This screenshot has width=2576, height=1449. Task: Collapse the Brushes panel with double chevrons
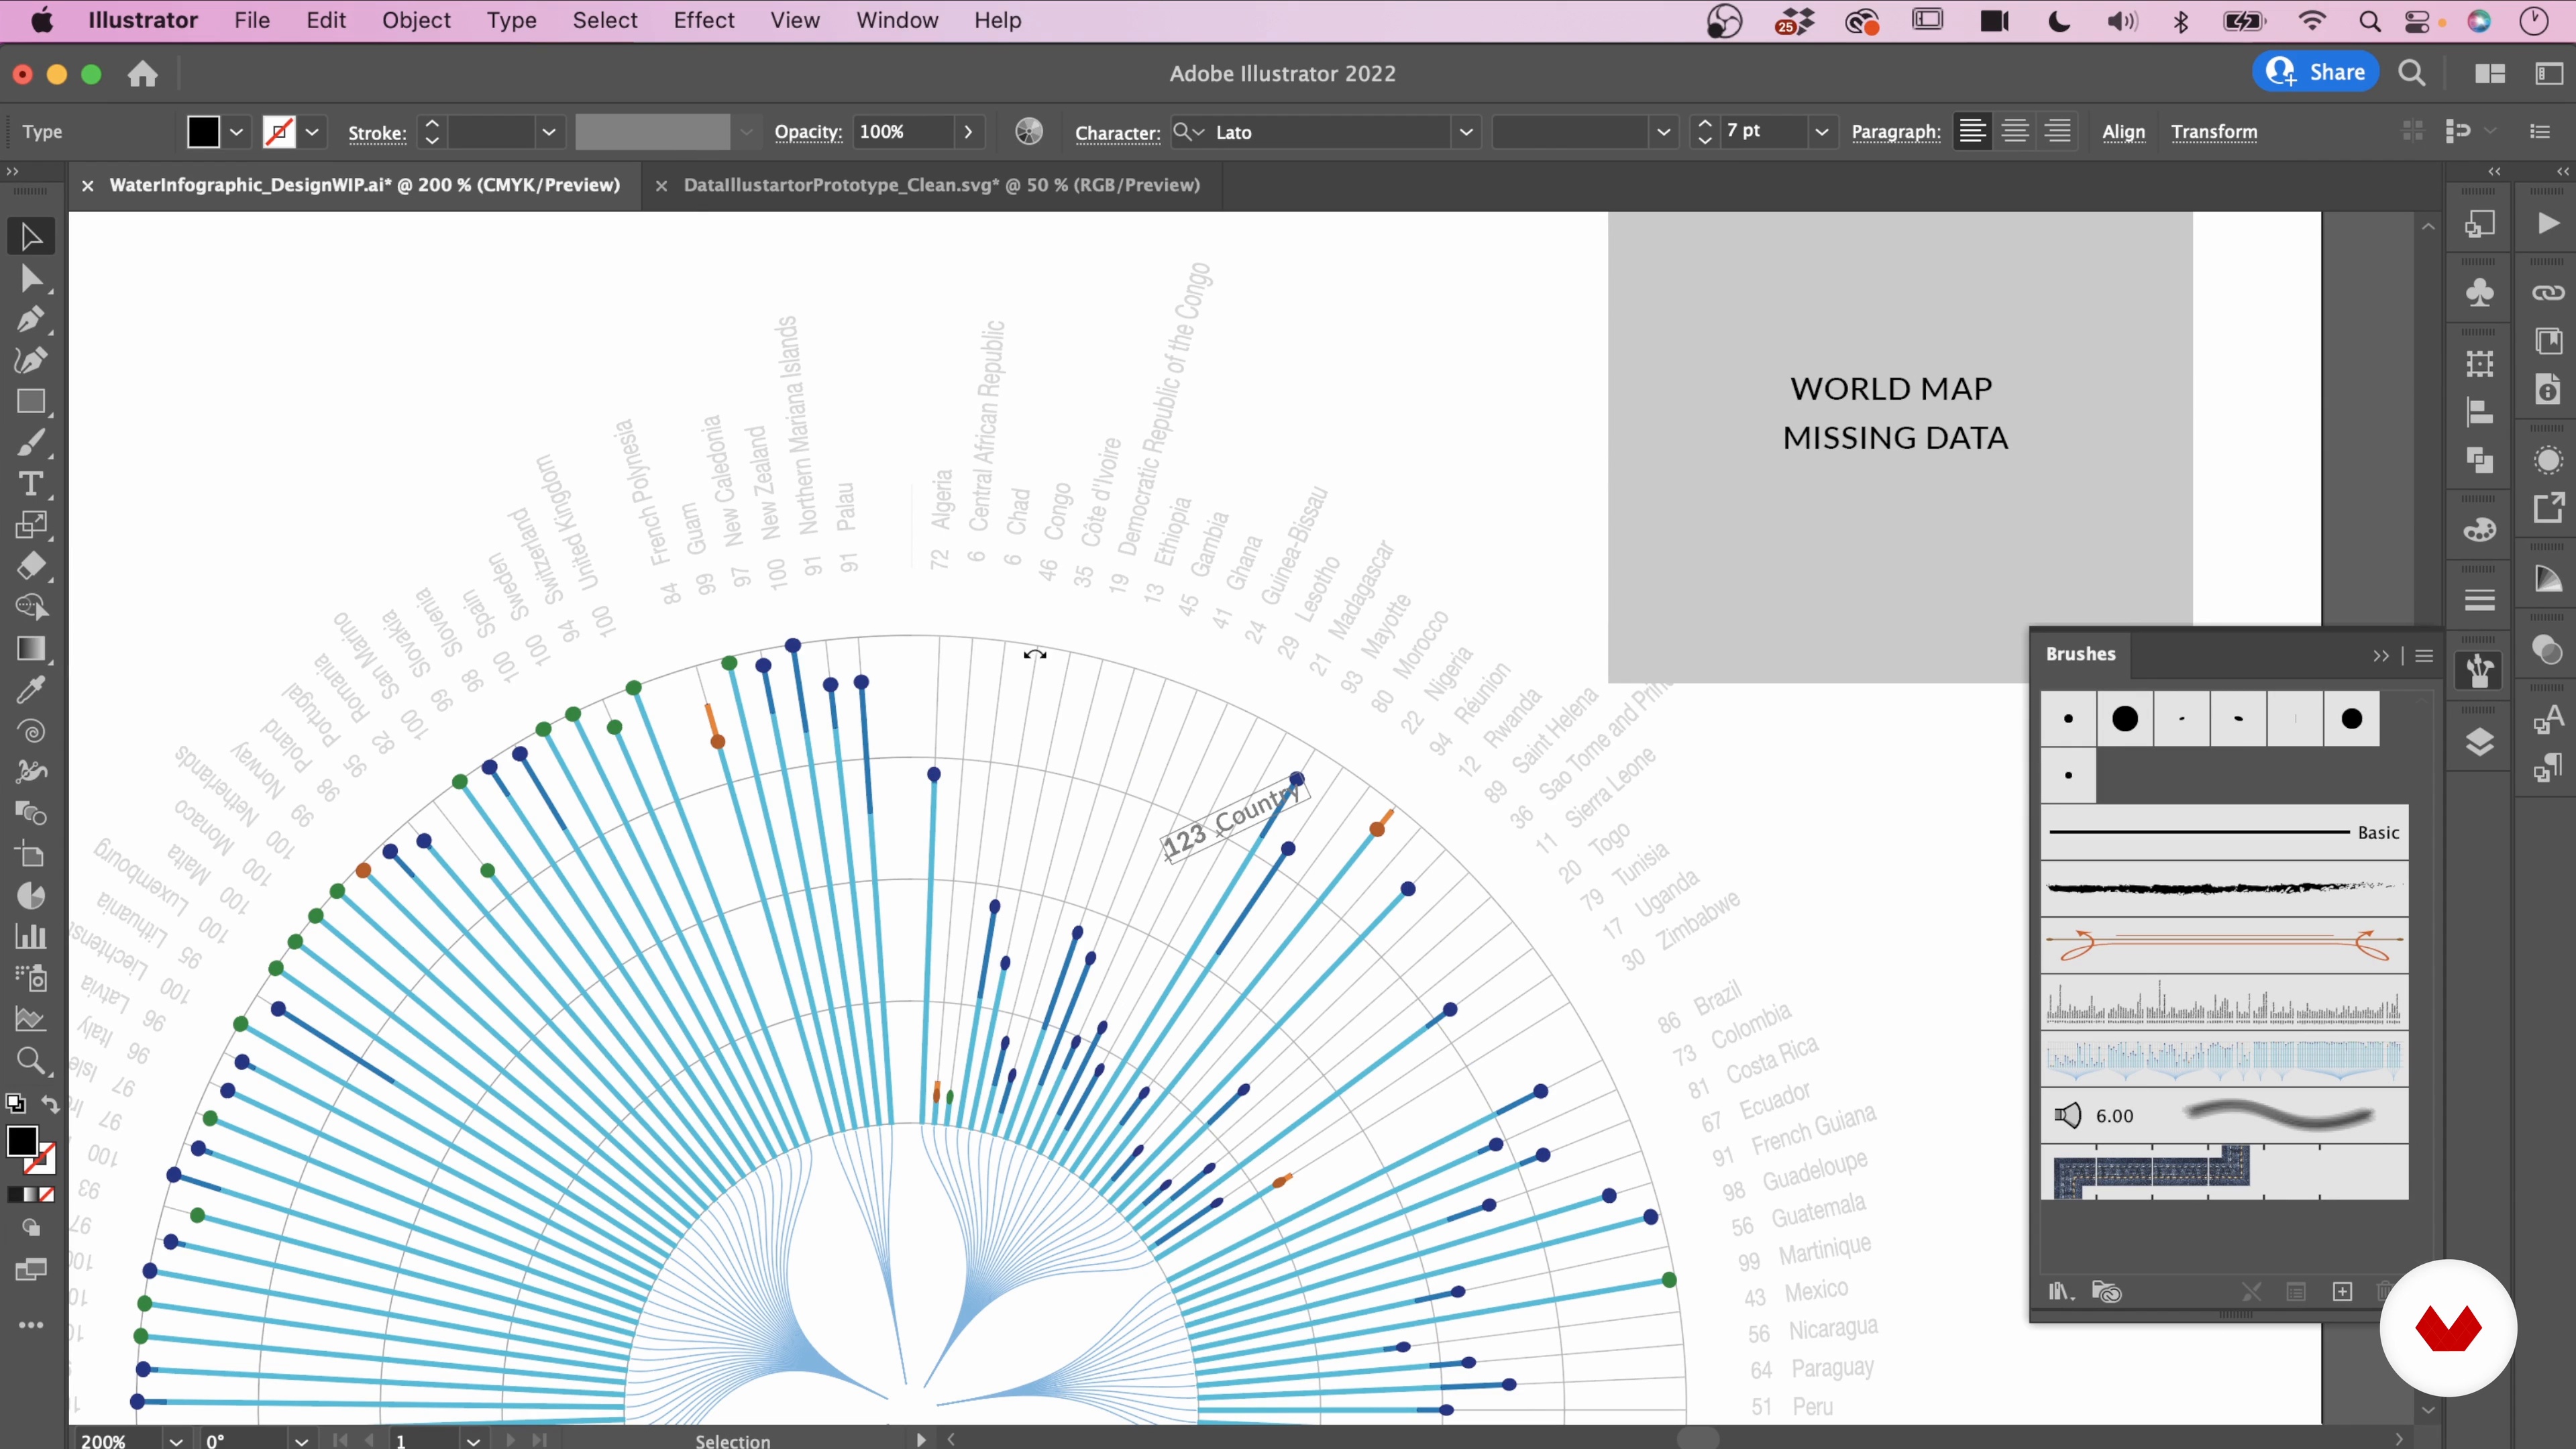coord(2381,656)
